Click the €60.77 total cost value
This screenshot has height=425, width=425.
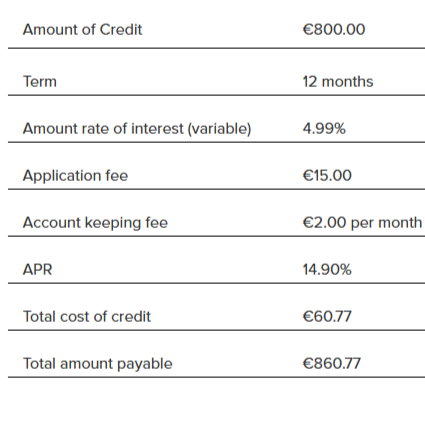pos(327,317)
